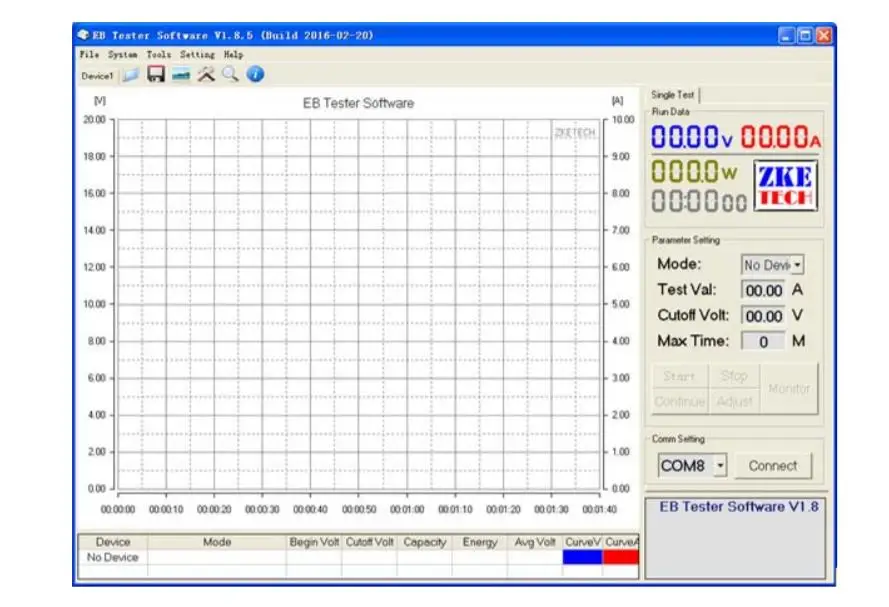
Task: Click the ZKE TECH logo
Action: tap(785, 186)
